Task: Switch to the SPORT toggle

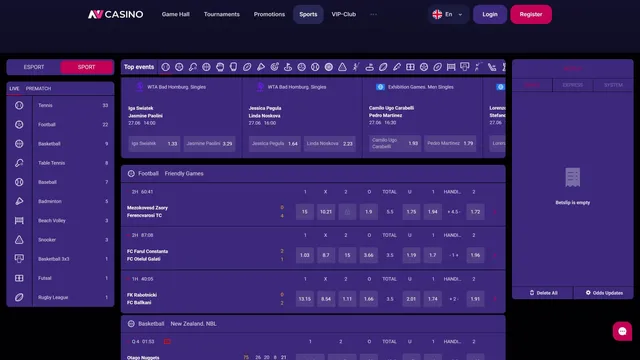Action: coord(87,67)
